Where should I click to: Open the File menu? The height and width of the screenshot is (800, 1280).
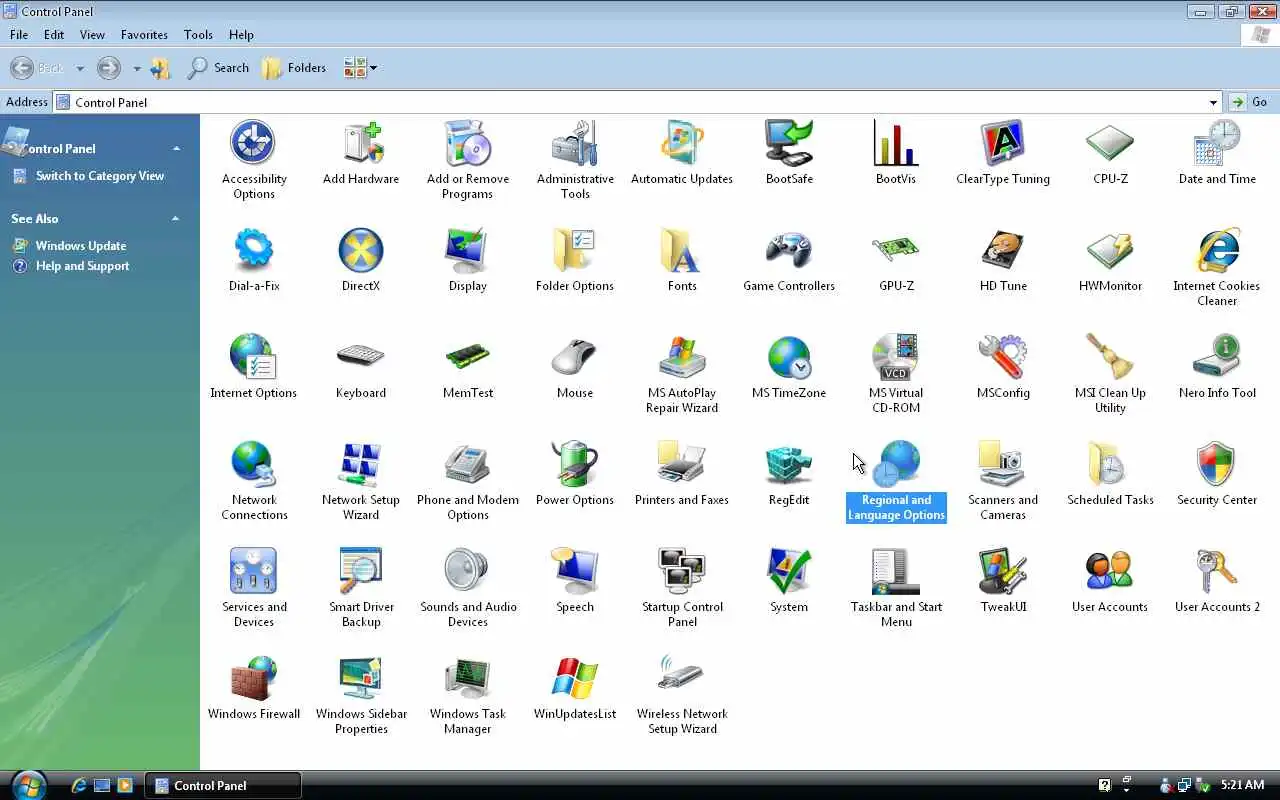click(x=19, y=34)
